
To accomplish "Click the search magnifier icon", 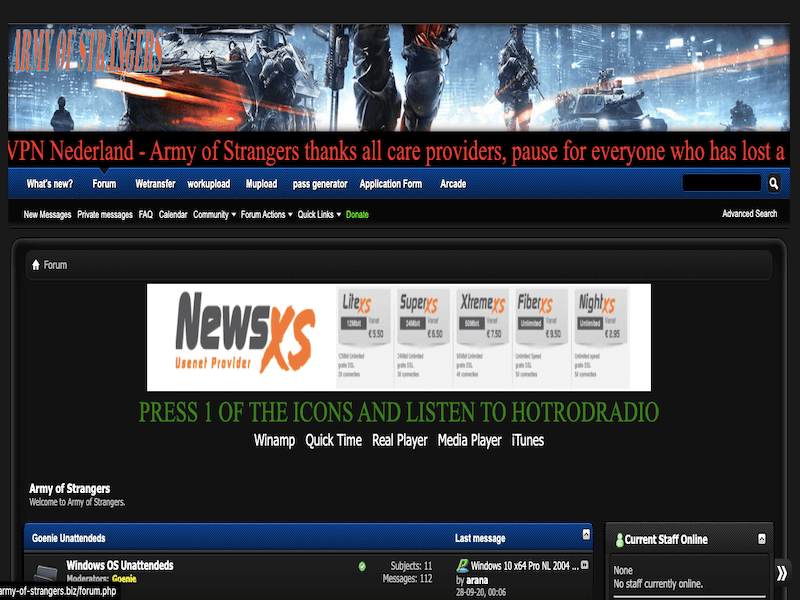I will click(773, 184).
